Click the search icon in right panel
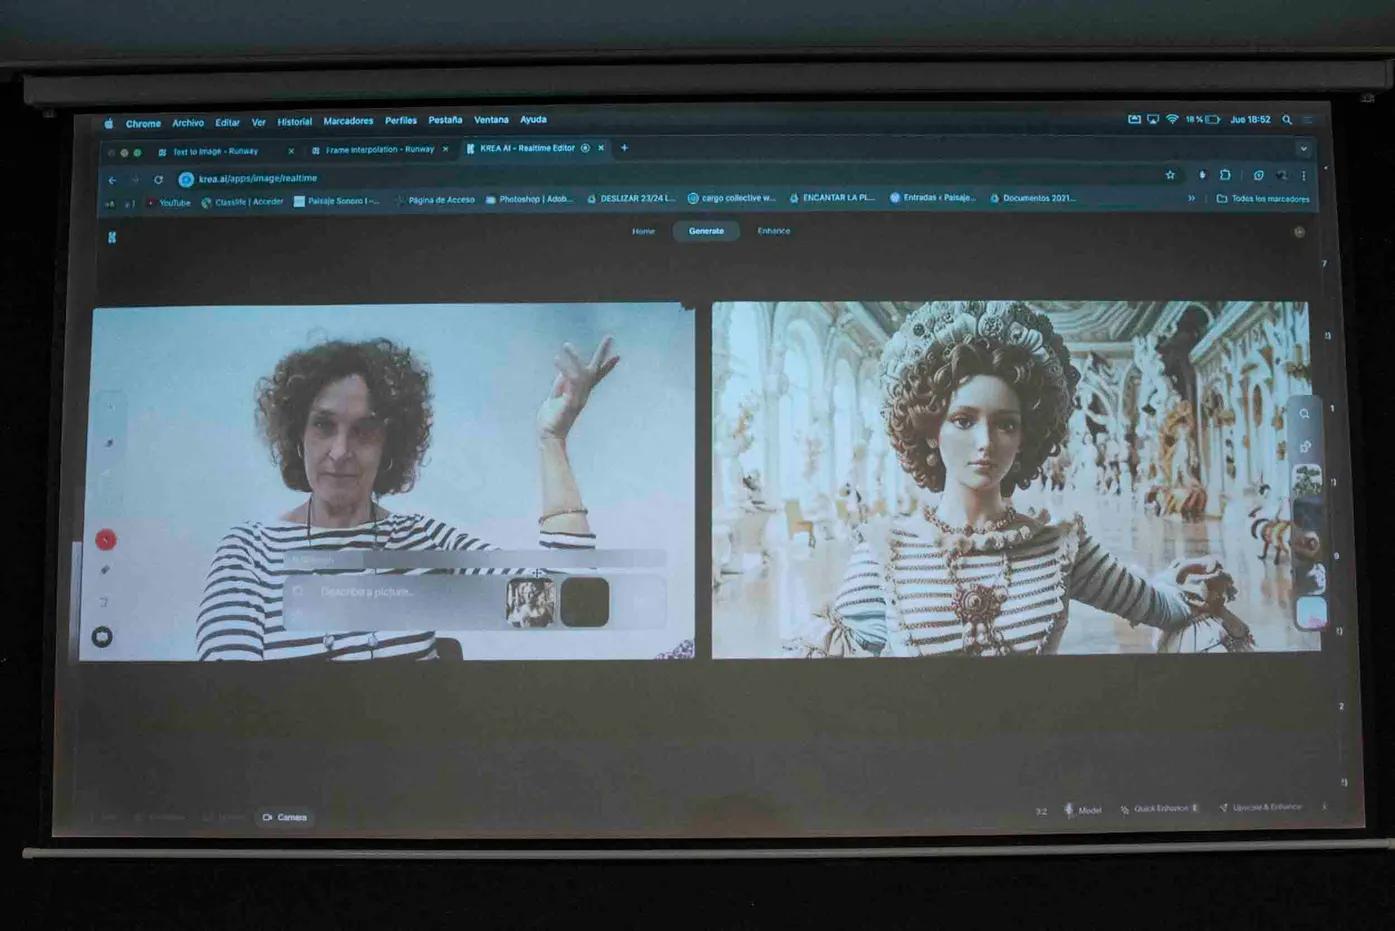Viewport: 1395px width, 931px height. pos(1304,413)
